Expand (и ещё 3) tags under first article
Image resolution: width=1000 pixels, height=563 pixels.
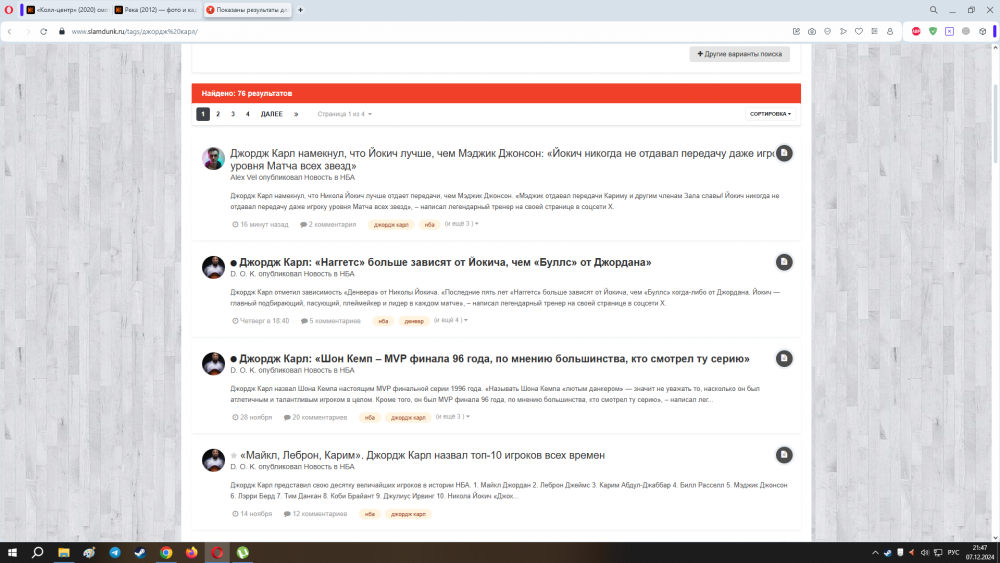click(x=461, y=224)
